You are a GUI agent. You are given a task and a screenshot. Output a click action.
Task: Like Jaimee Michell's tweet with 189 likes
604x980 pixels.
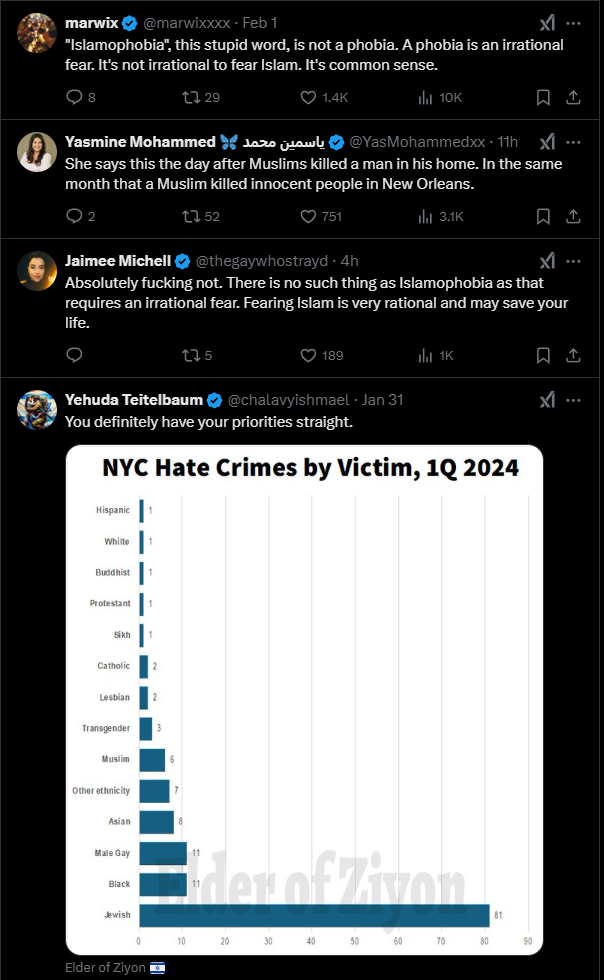pyautogui.click(x=322, y=356)
